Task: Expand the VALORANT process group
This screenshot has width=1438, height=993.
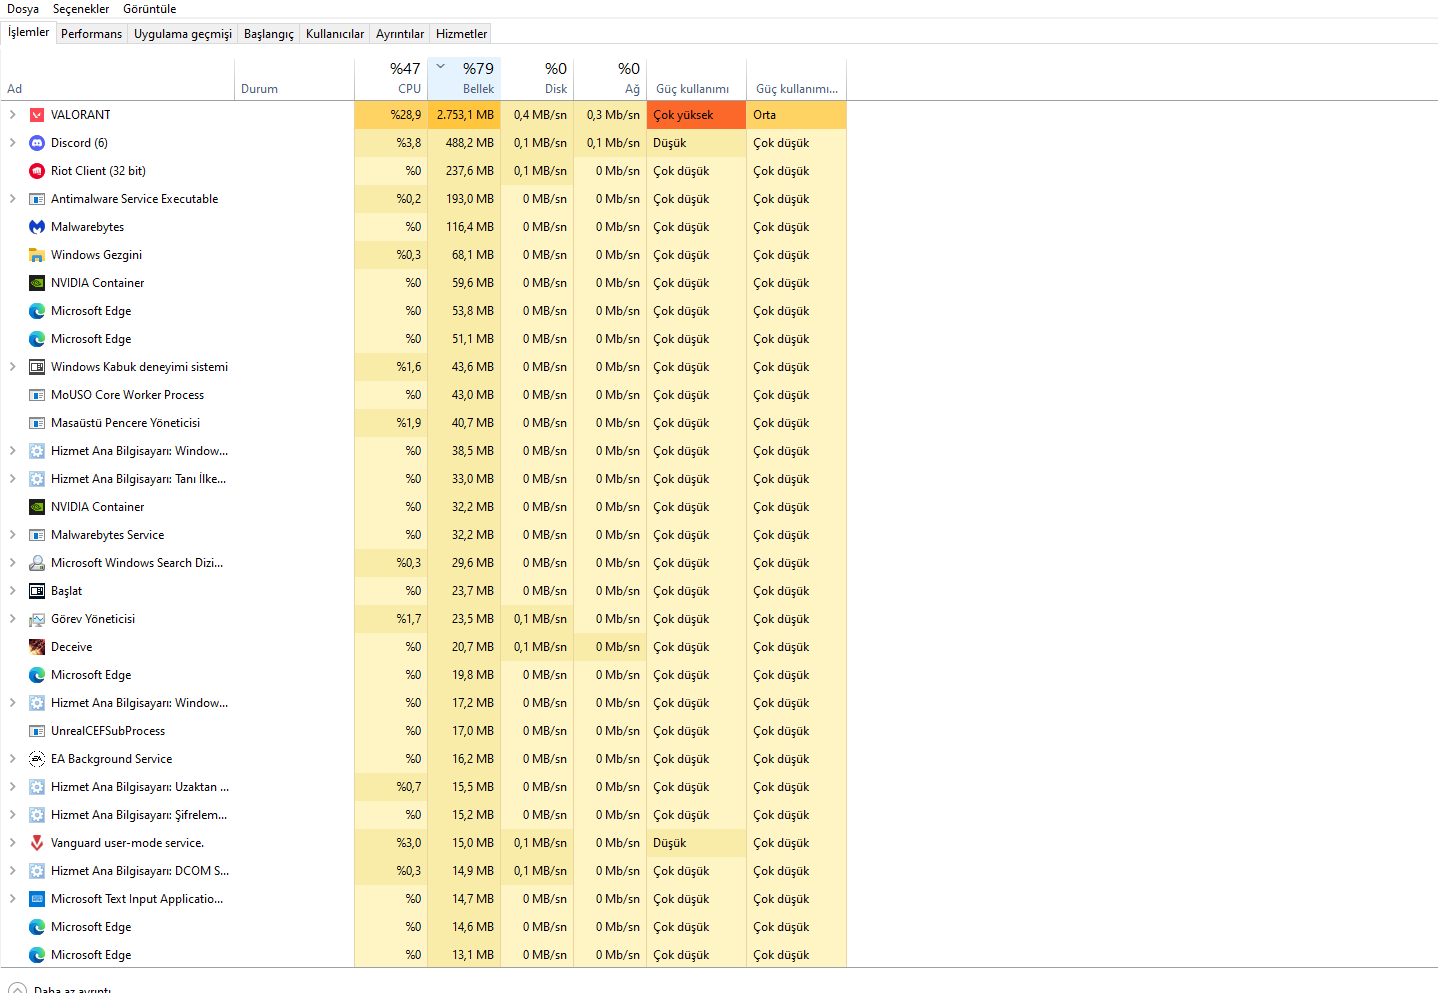Action: 12,115
